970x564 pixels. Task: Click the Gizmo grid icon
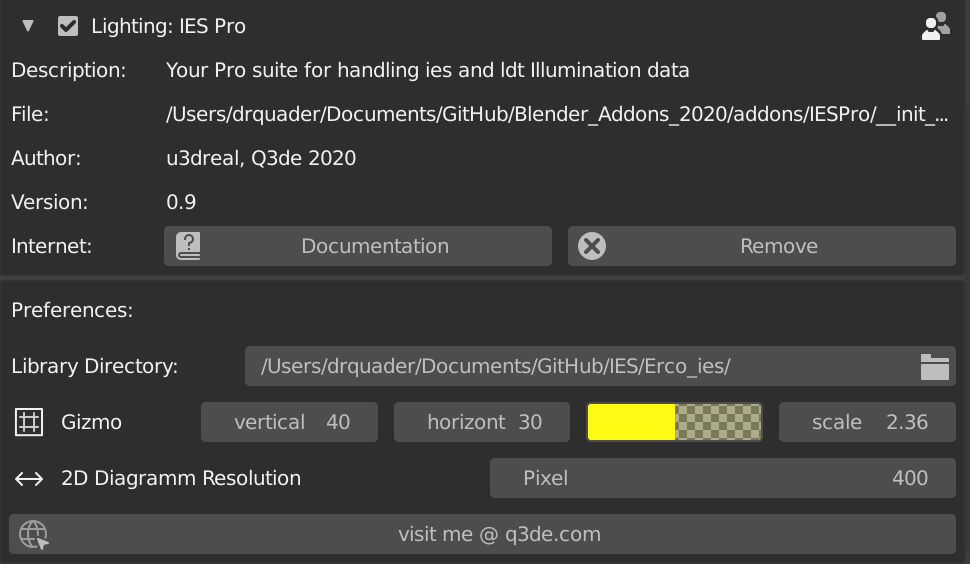(x=28, y=422)
